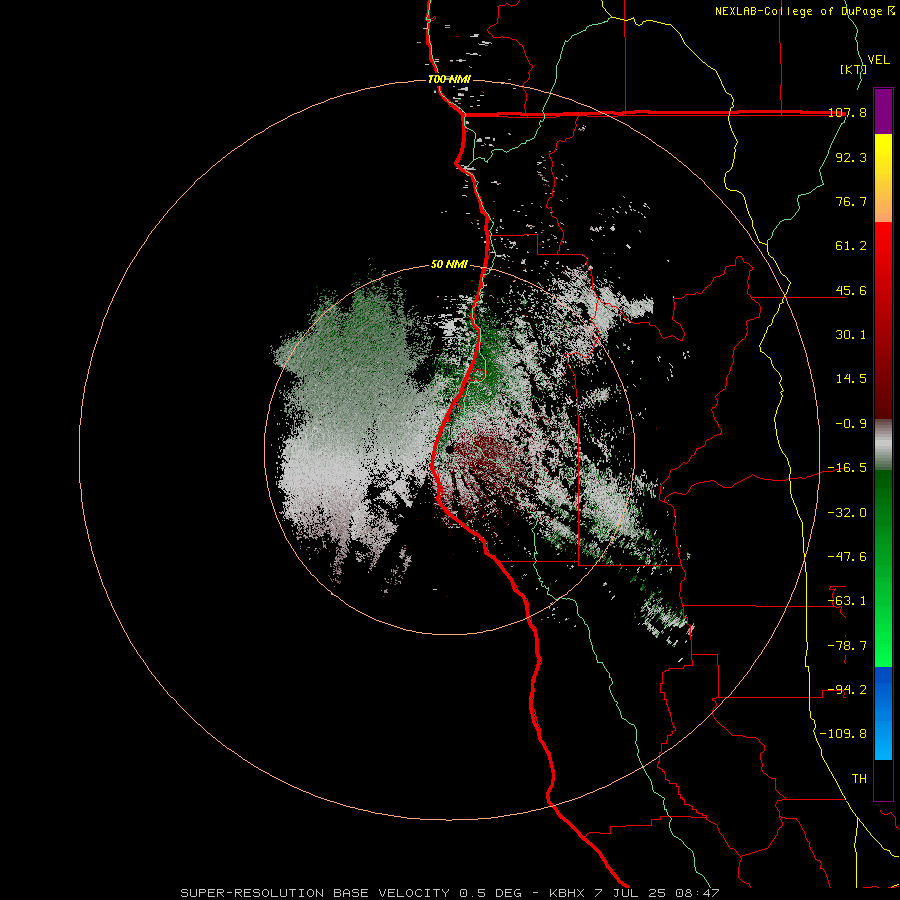Click the 92.3 velocity scale value

[851, 157]
